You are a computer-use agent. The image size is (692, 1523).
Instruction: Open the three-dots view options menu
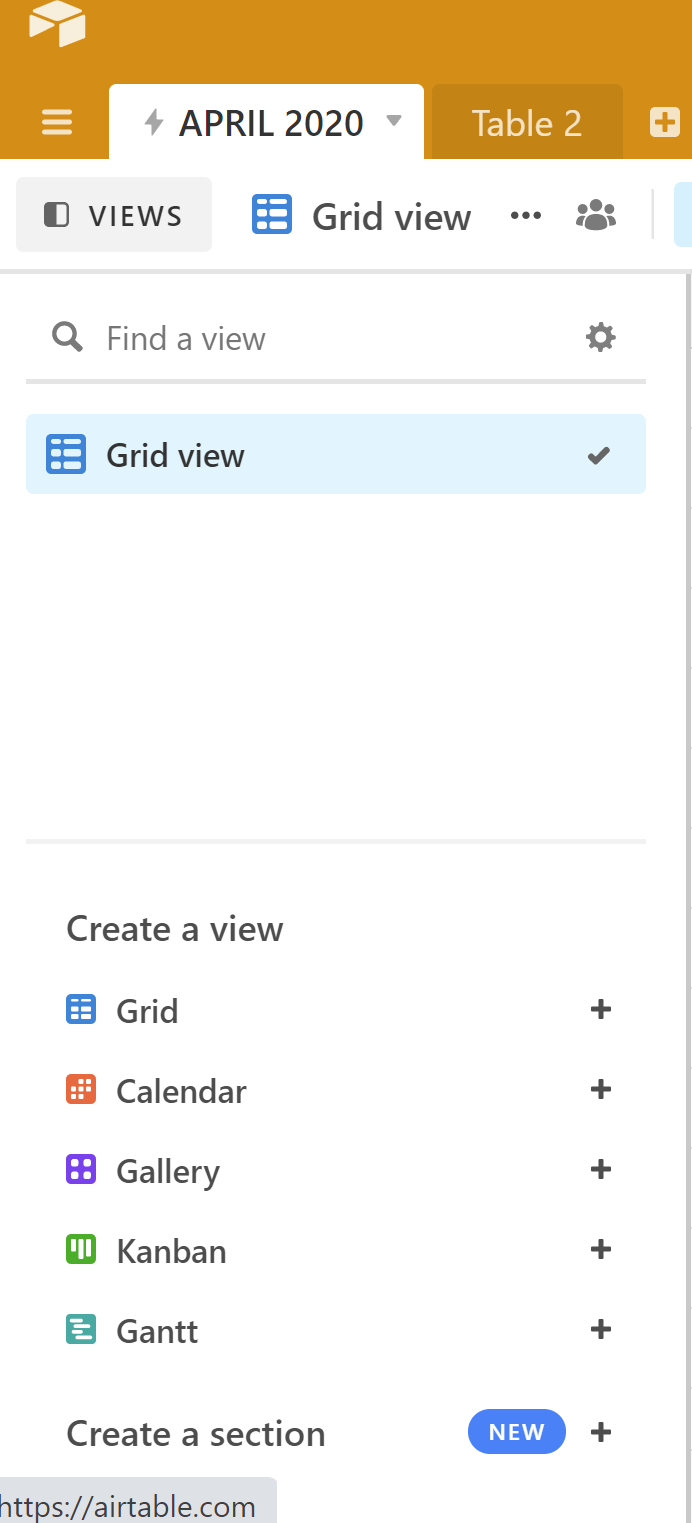tap(526, 216)
